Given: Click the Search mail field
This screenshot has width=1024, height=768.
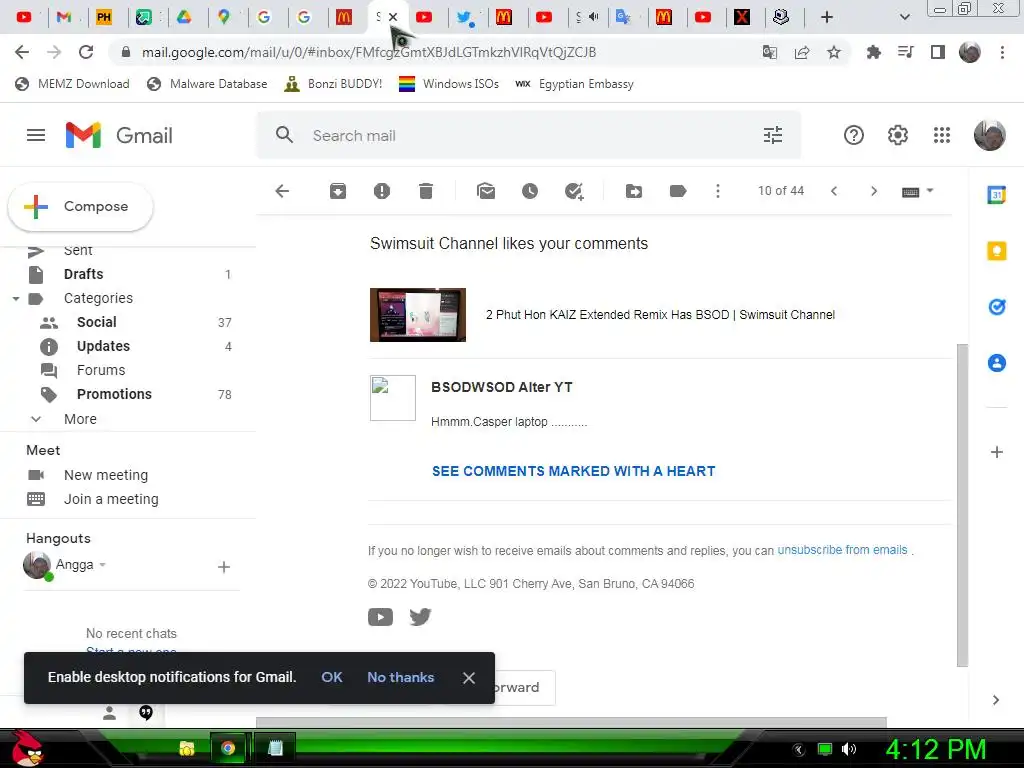Looking at the screenshot, I should click(529, 135).
